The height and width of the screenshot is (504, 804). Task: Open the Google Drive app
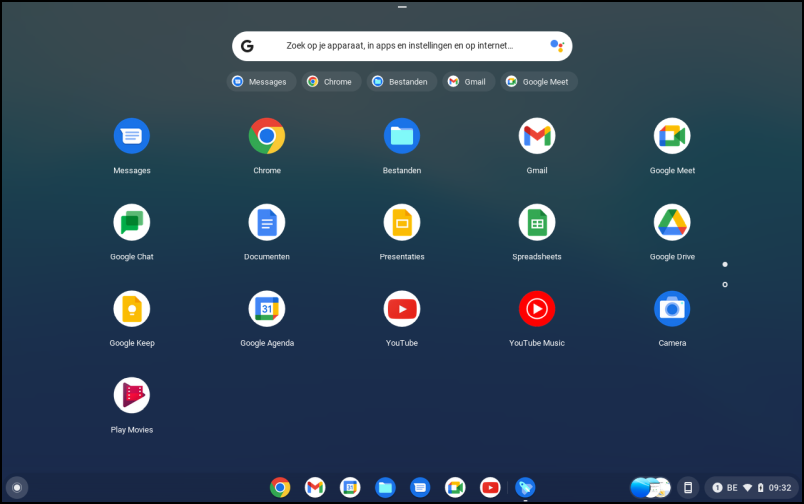(x=672, y=223)
